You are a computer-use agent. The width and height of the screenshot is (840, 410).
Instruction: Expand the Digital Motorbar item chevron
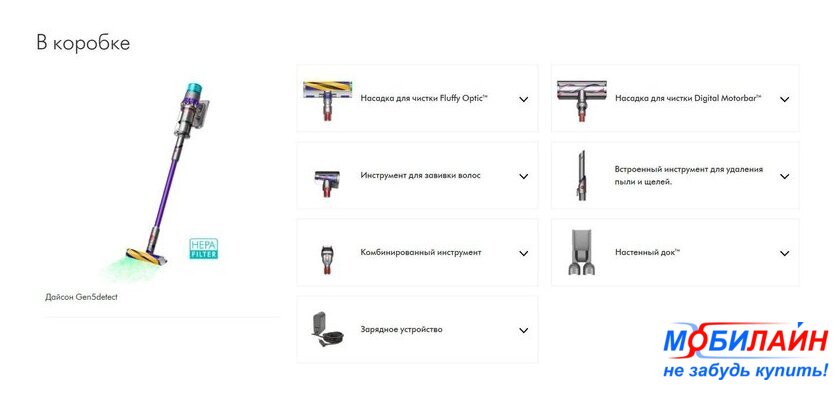pos(785,99)
